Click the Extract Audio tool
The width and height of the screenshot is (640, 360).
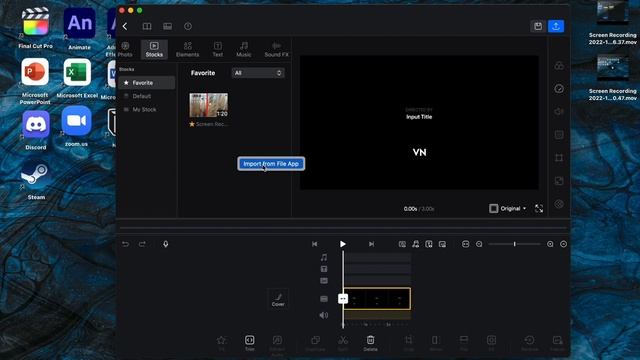(277, 345)
